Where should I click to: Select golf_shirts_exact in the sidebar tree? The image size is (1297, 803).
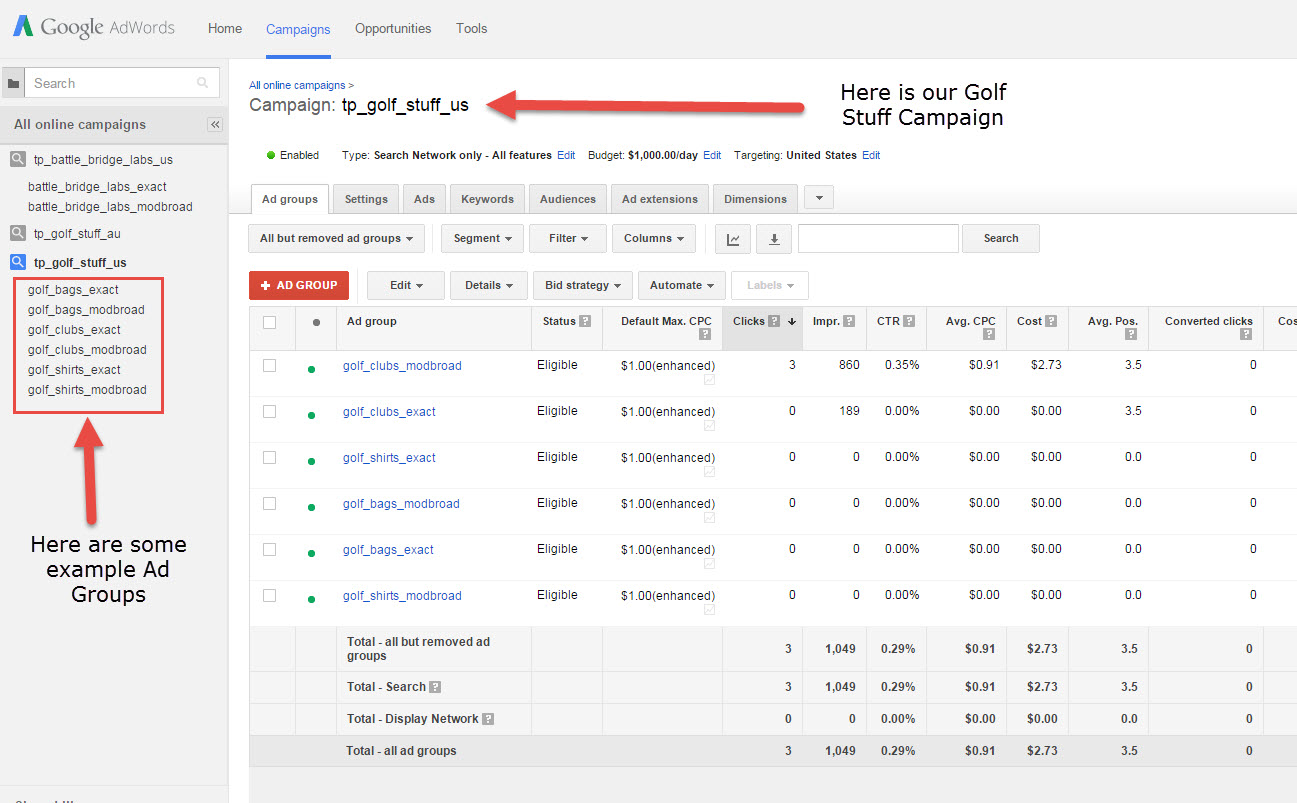(74, 370)
